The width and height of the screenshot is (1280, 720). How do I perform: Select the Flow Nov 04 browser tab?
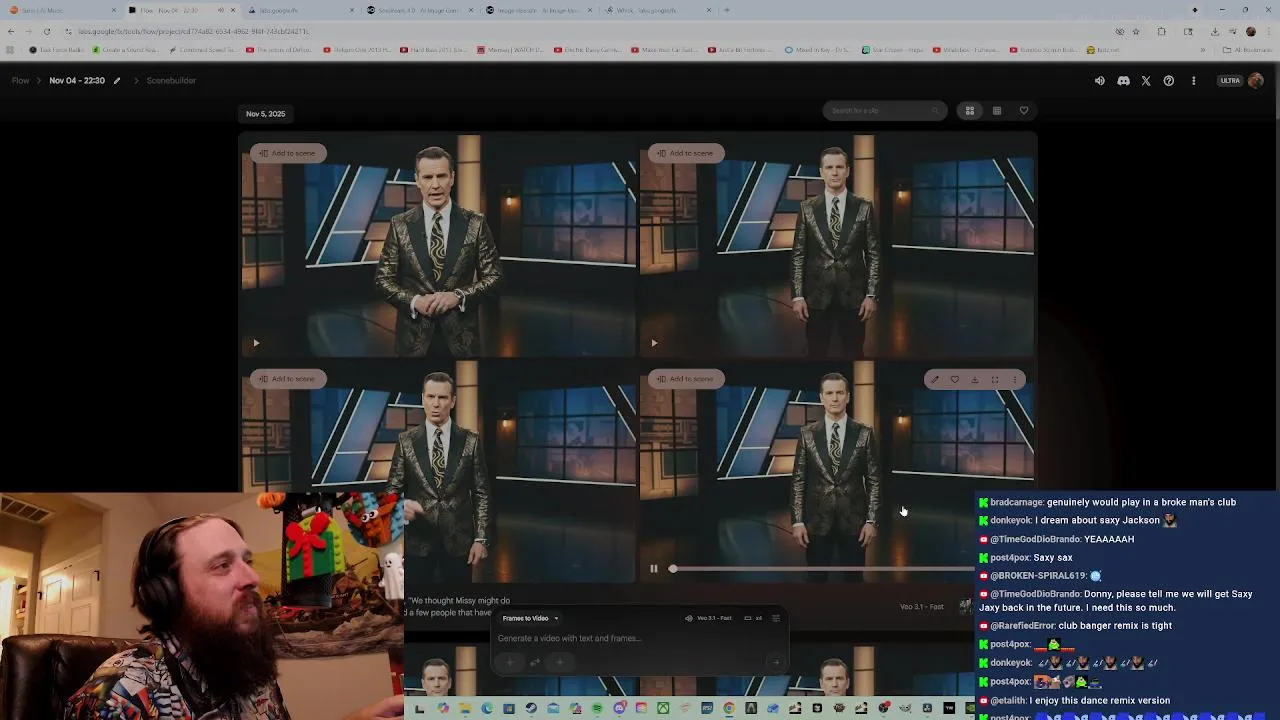(x=180, y=10)
